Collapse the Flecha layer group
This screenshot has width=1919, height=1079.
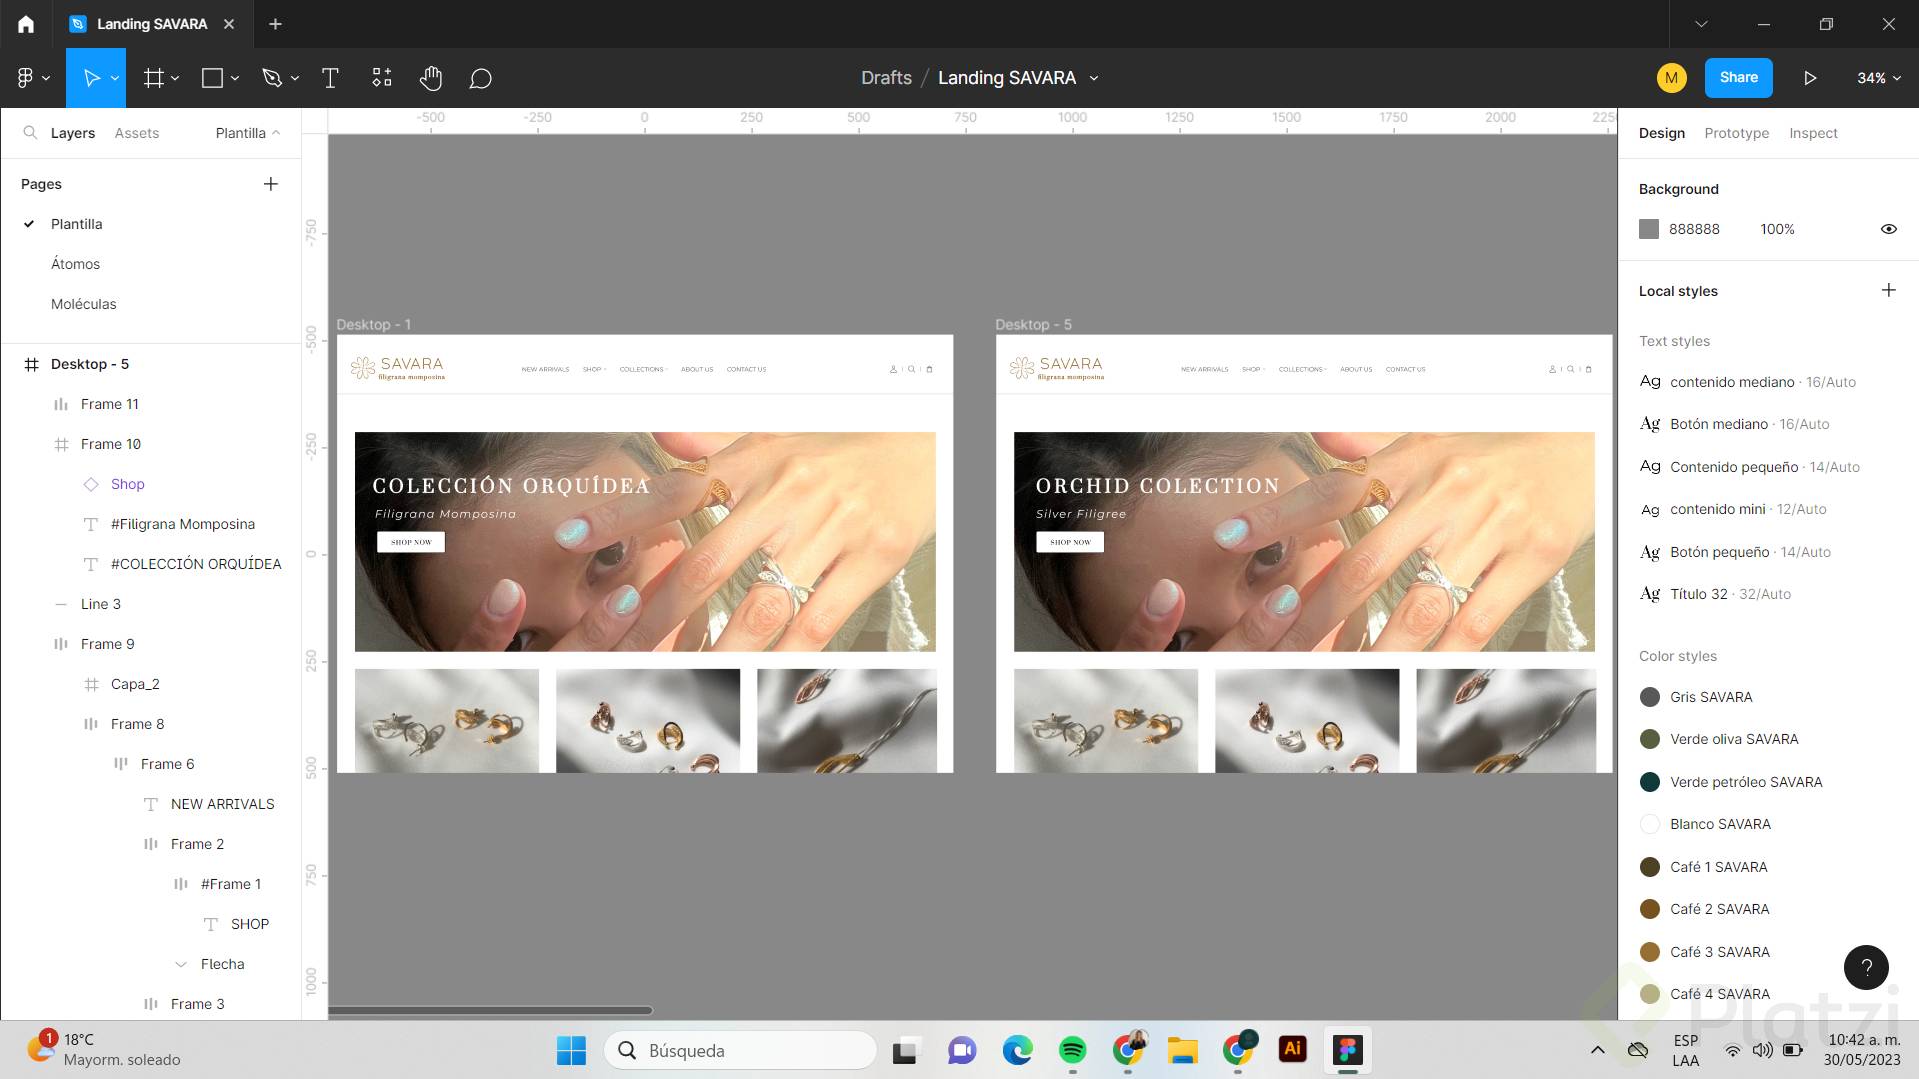click(181, 964)
